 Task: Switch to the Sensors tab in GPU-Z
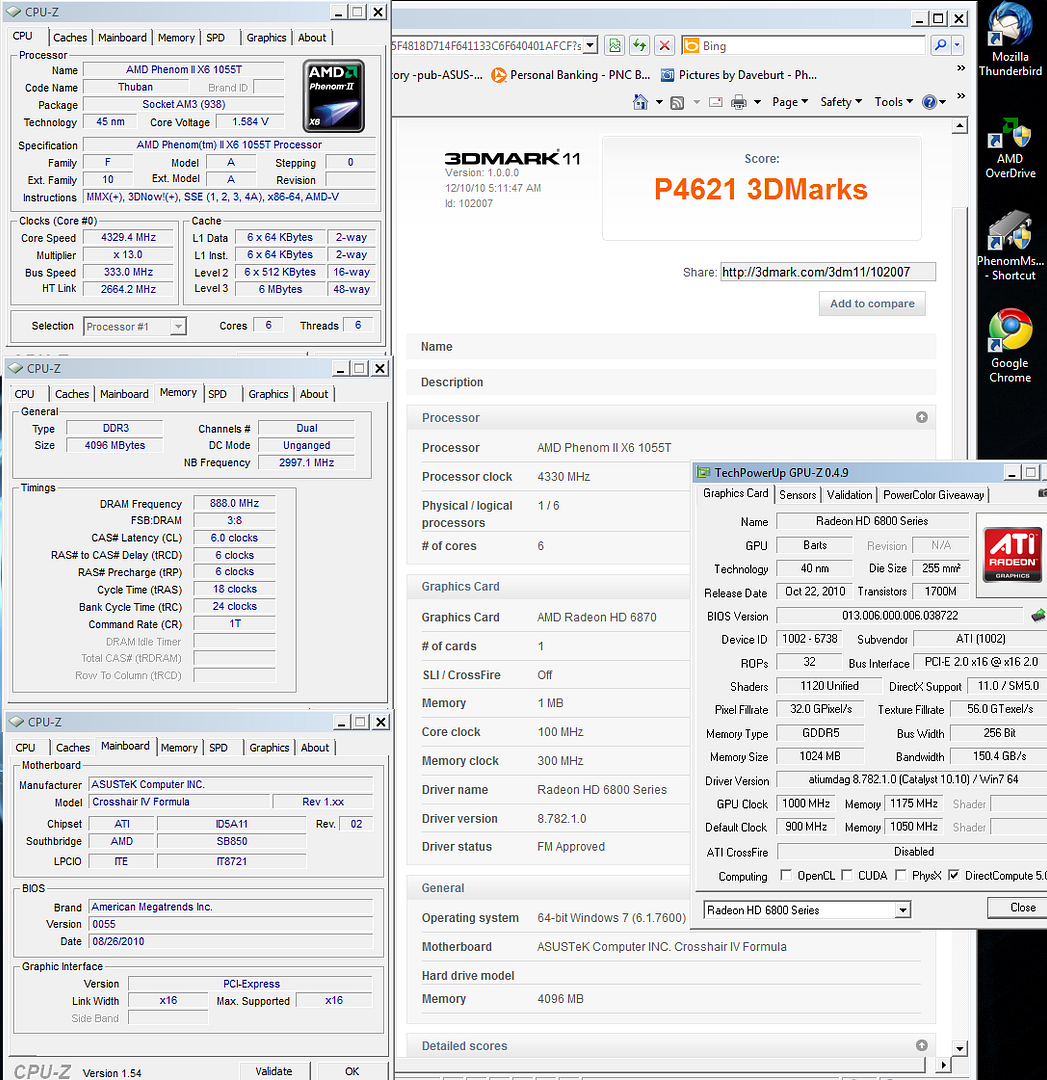click(x=798, y=495)
